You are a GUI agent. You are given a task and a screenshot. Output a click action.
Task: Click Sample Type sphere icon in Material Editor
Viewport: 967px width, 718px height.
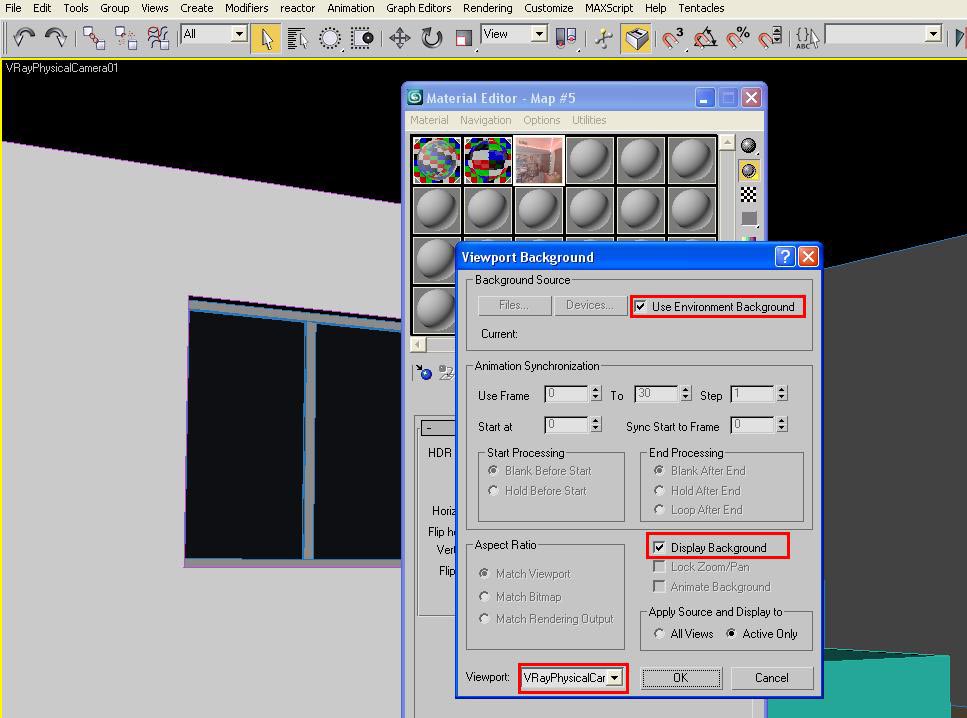tap(748, 146)
